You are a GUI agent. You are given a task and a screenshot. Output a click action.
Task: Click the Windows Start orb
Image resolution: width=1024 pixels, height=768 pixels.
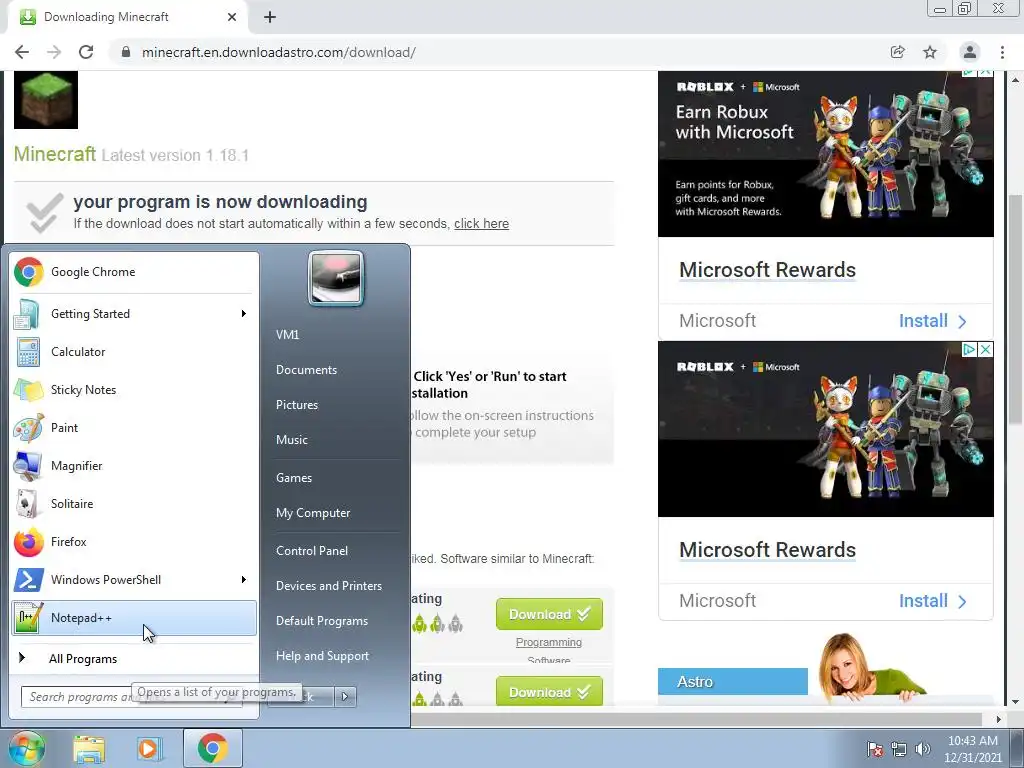27,748
